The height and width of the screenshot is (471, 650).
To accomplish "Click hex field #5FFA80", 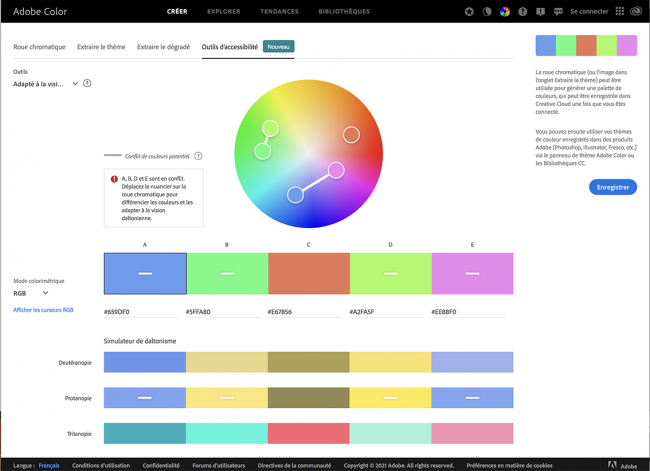I will click(x=223, y=312).
